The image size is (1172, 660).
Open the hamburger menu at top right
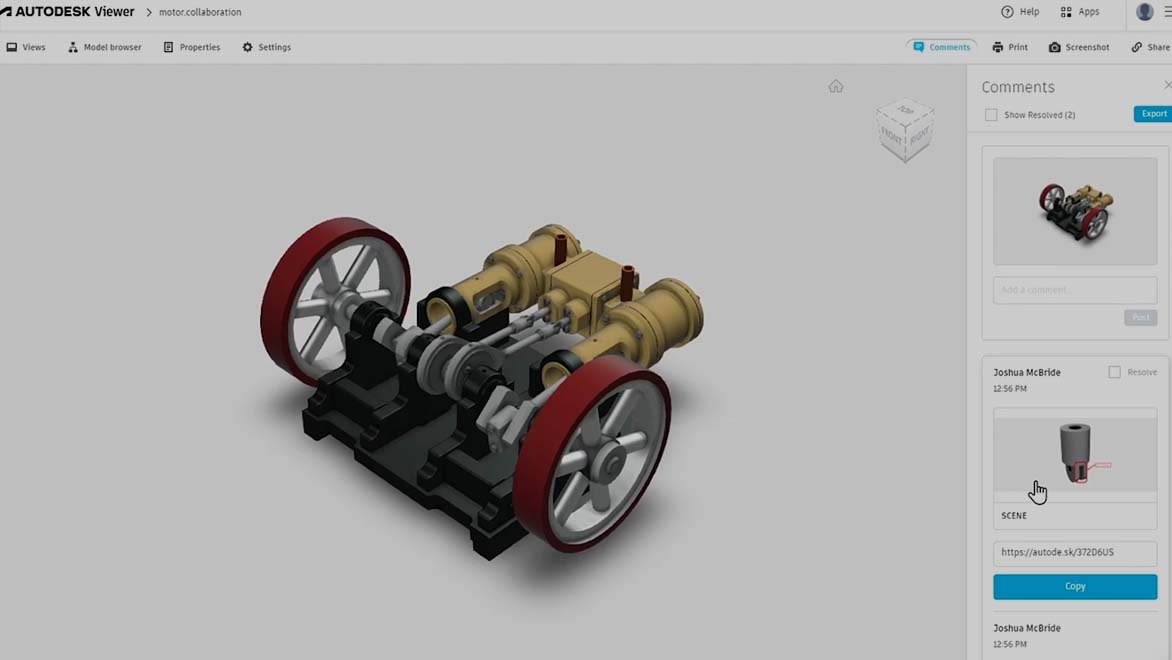pyautogui.click(x=1166, y=11)
